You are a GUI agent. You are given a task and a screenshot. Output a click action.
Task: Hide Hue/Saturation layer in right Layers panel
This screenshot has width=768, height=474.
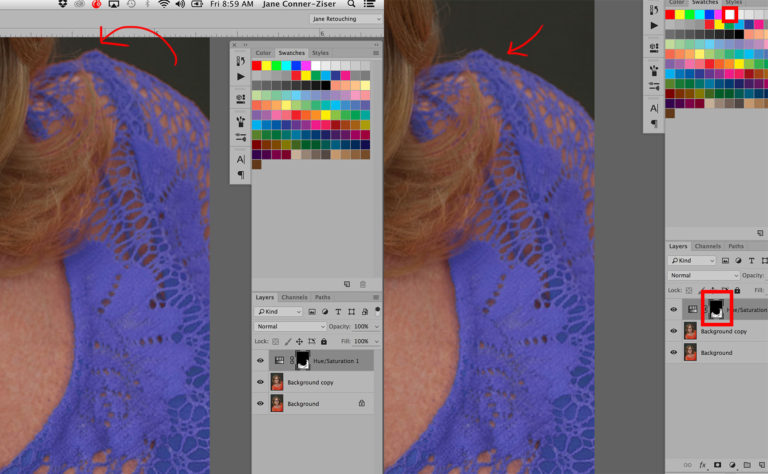pos(673,309)
